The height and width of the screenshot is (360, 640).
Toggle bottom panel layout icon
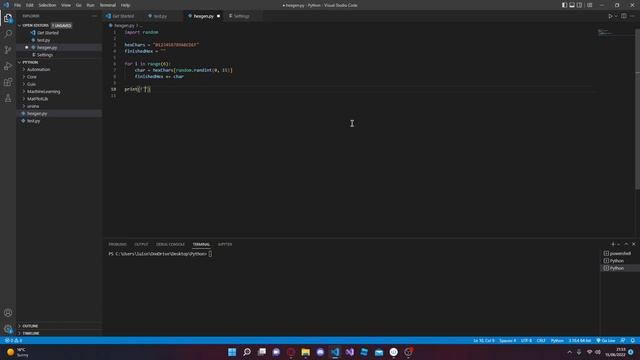pyautogui.click(x=572, y=5)
